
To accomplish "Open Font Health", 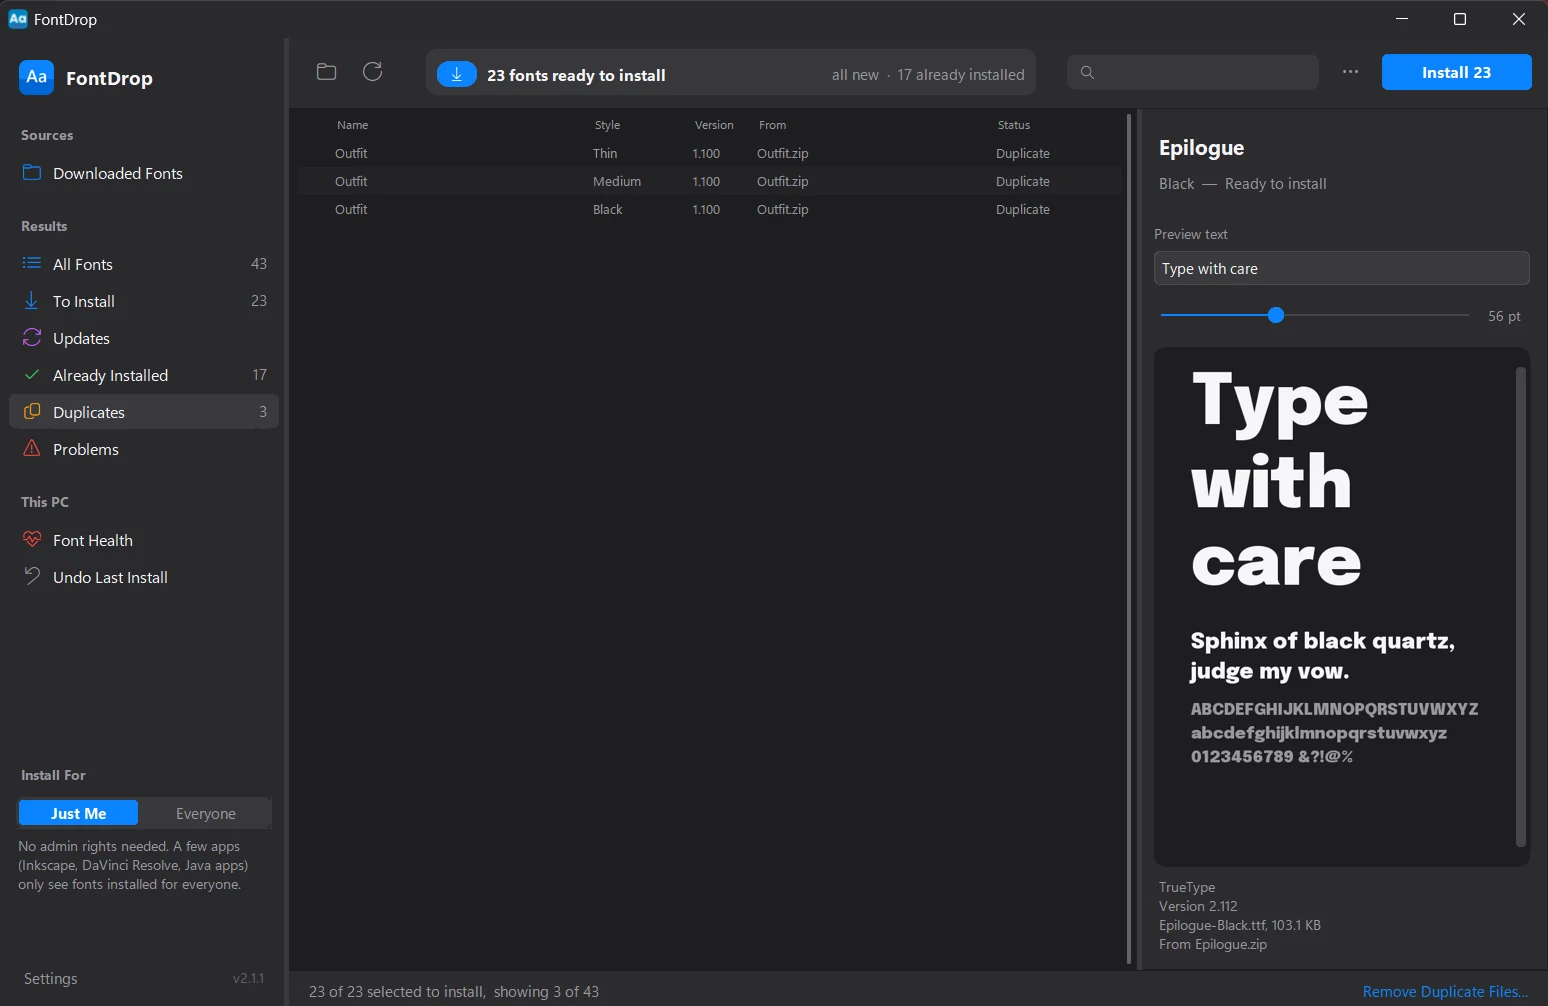I will point(143,540).
